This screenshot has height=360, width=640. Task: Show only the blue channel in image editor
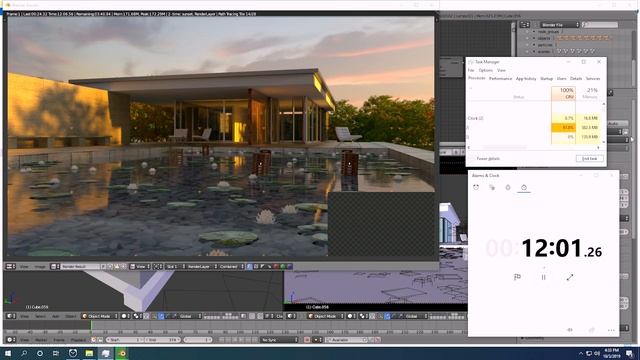point(289,267)
